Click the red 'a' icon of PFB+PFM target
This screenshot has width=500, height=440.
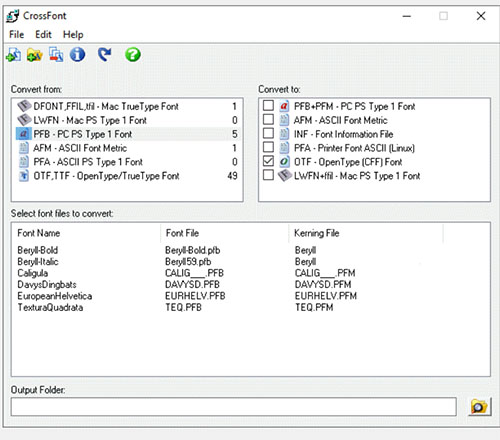coord(284,106)
